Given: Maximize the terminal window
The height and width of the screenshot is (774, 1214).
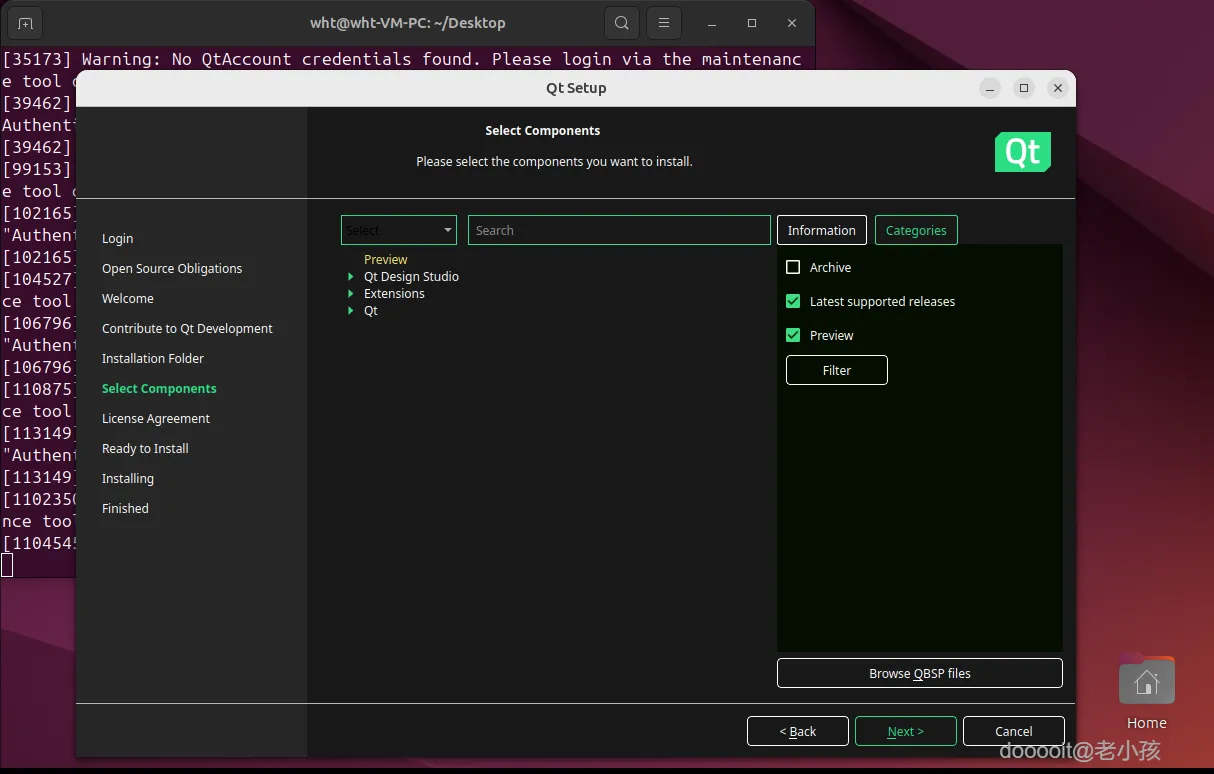Looking at the screenshot, I should [752, 23].
